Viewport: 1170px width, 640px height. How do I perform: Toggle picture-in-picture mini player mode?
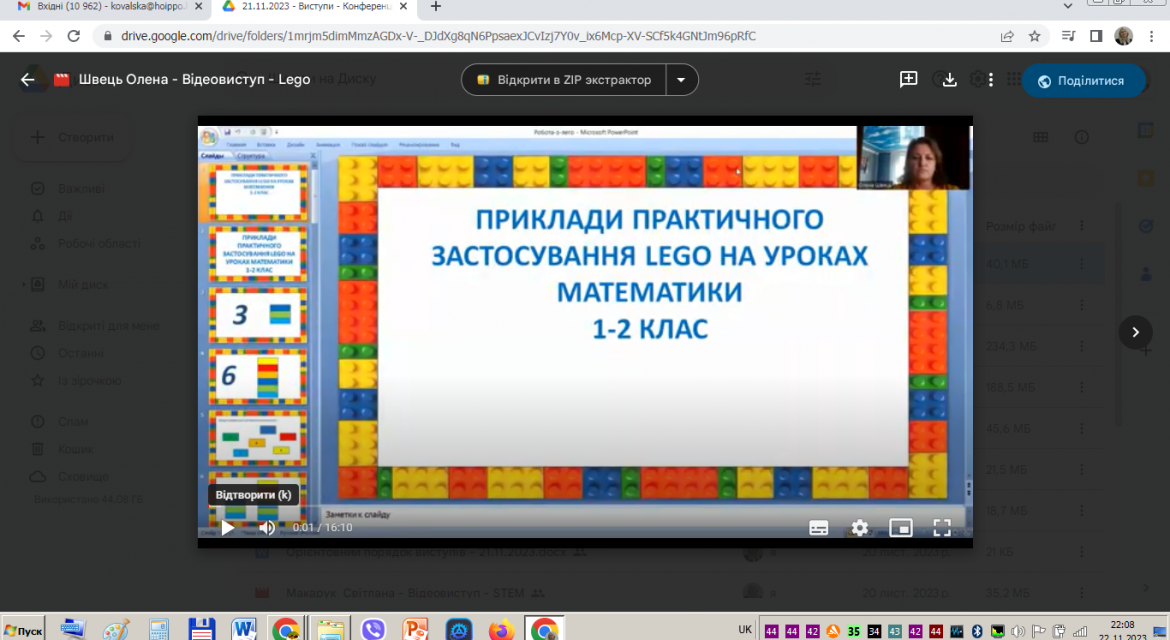tap(901, 527)
